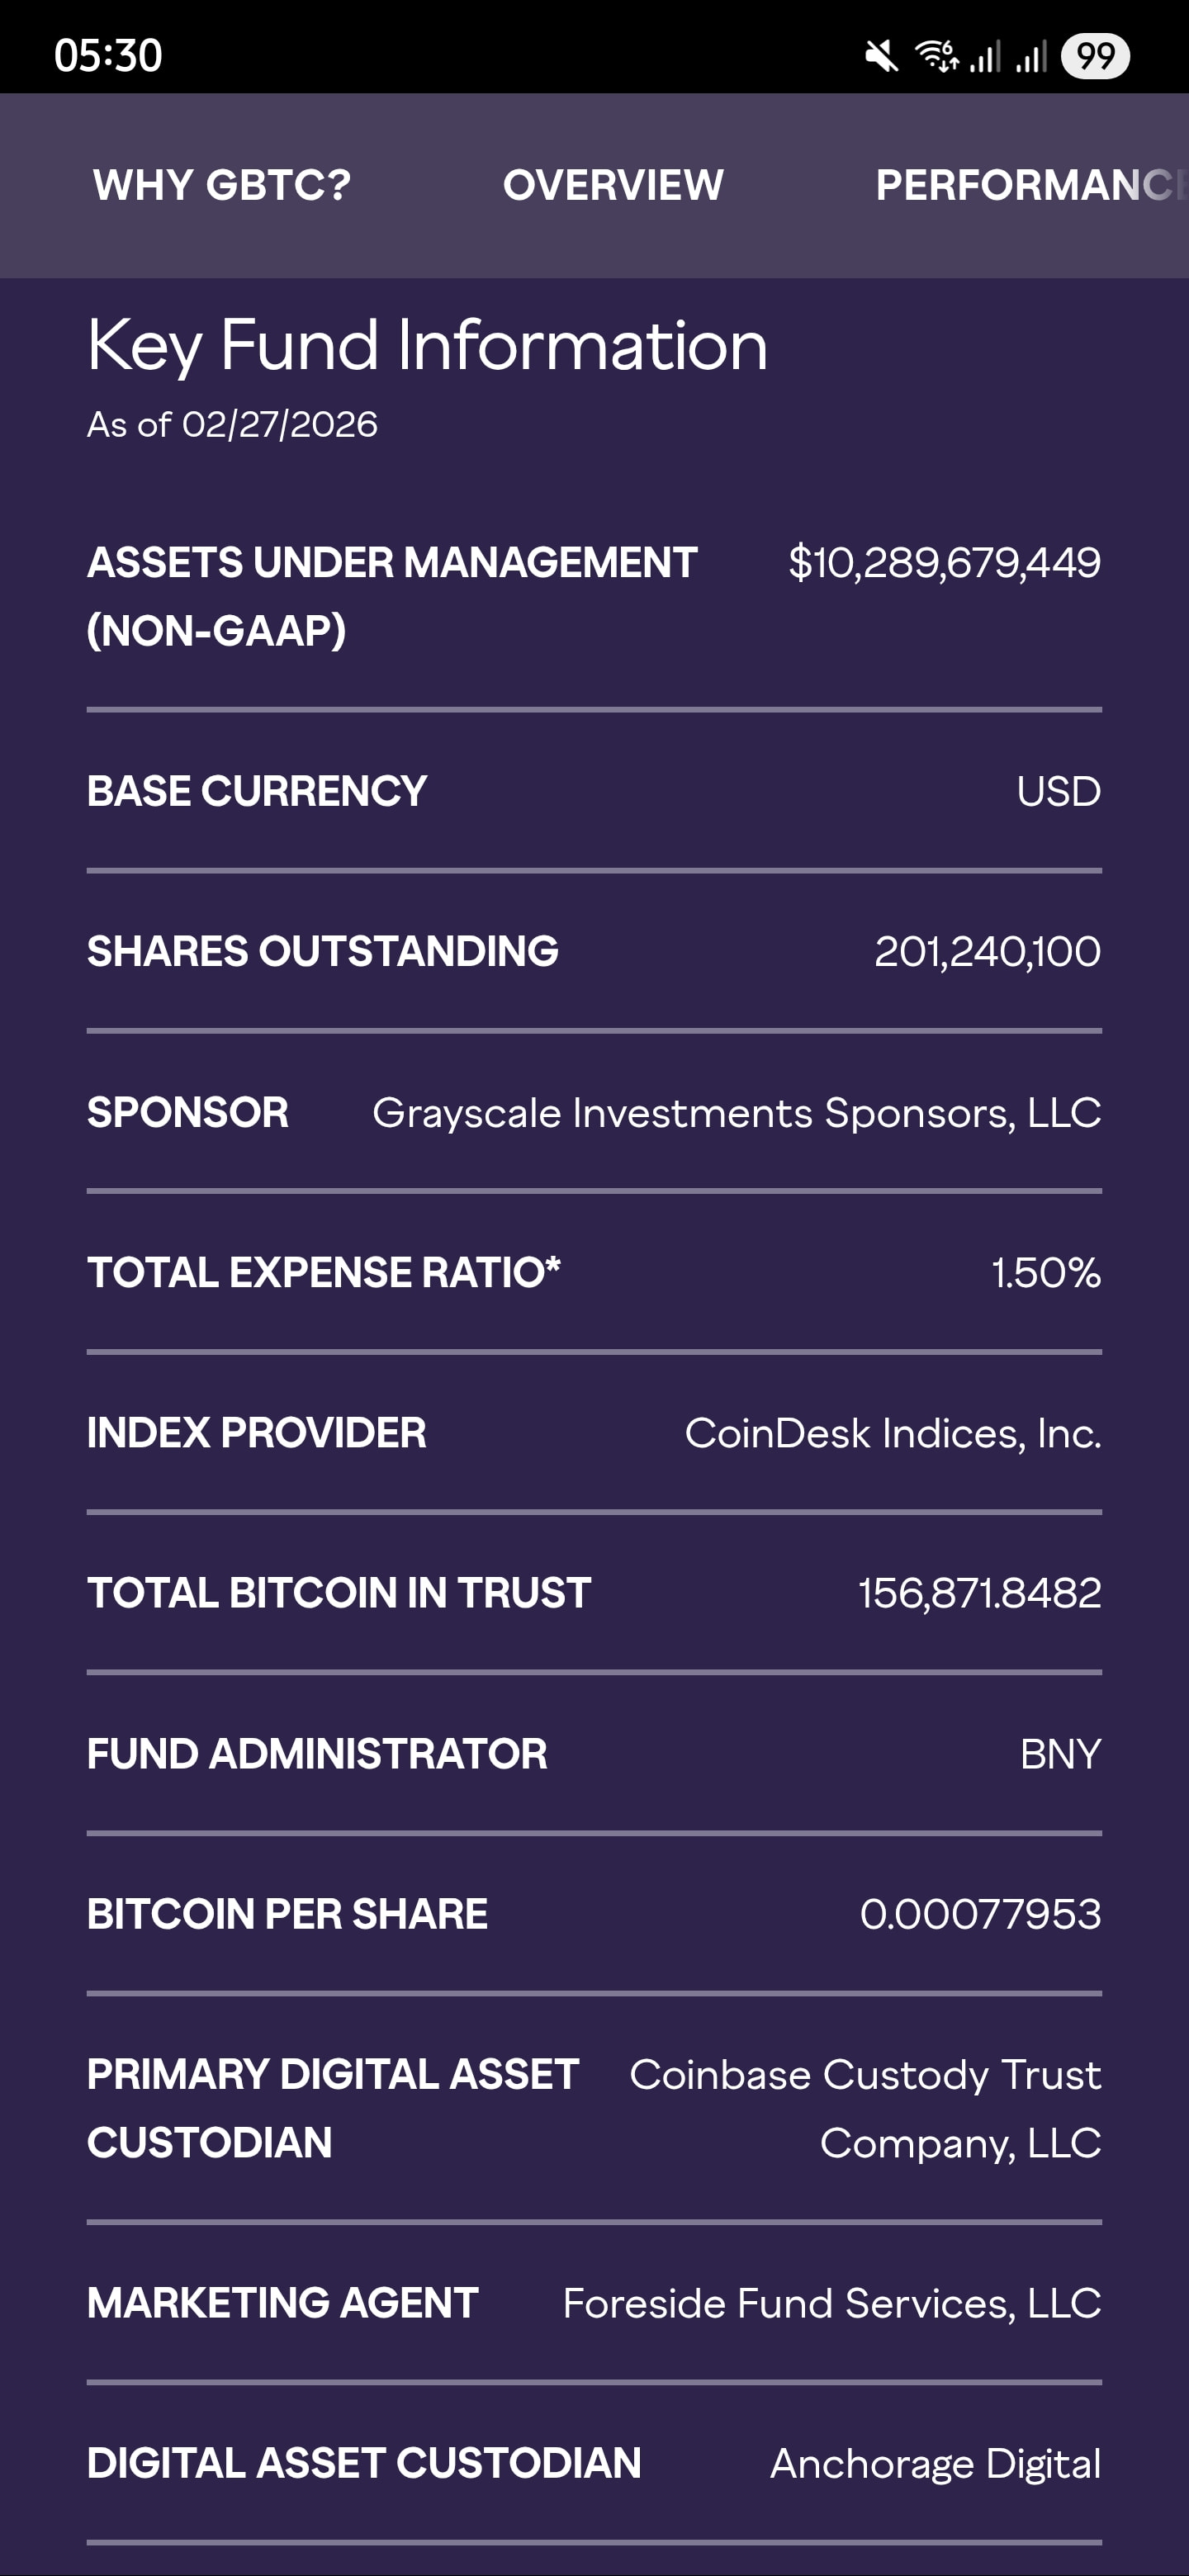Viewport: 1189px width, 2576px height.
Task: Tap the second cellular signal bars icon
Action: click(x=1031, y=56)
